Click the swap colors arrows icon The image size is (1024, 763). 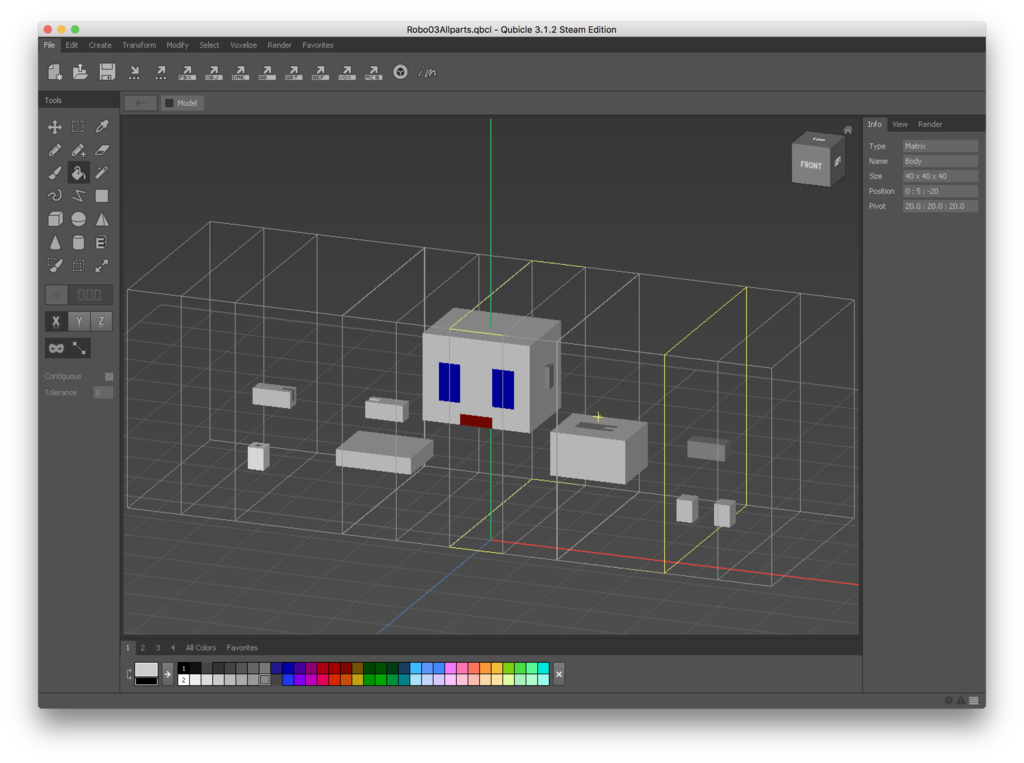click(x=129, y=674)
